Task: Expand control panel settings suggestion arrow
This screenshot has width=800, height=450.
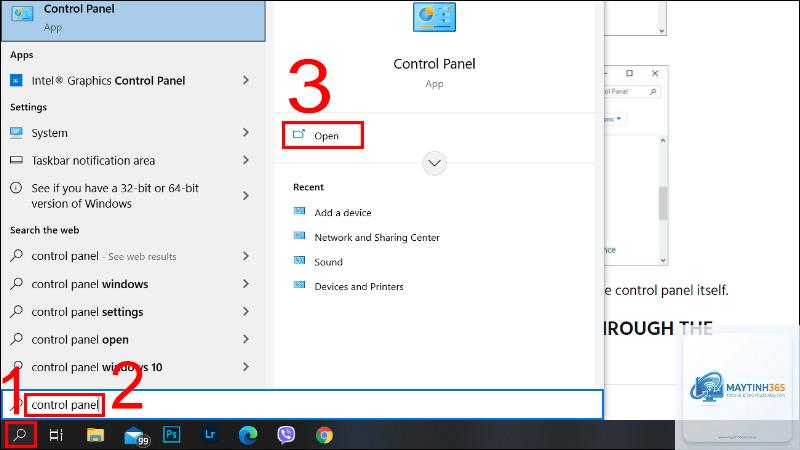Action: click(x=246, y=311)
